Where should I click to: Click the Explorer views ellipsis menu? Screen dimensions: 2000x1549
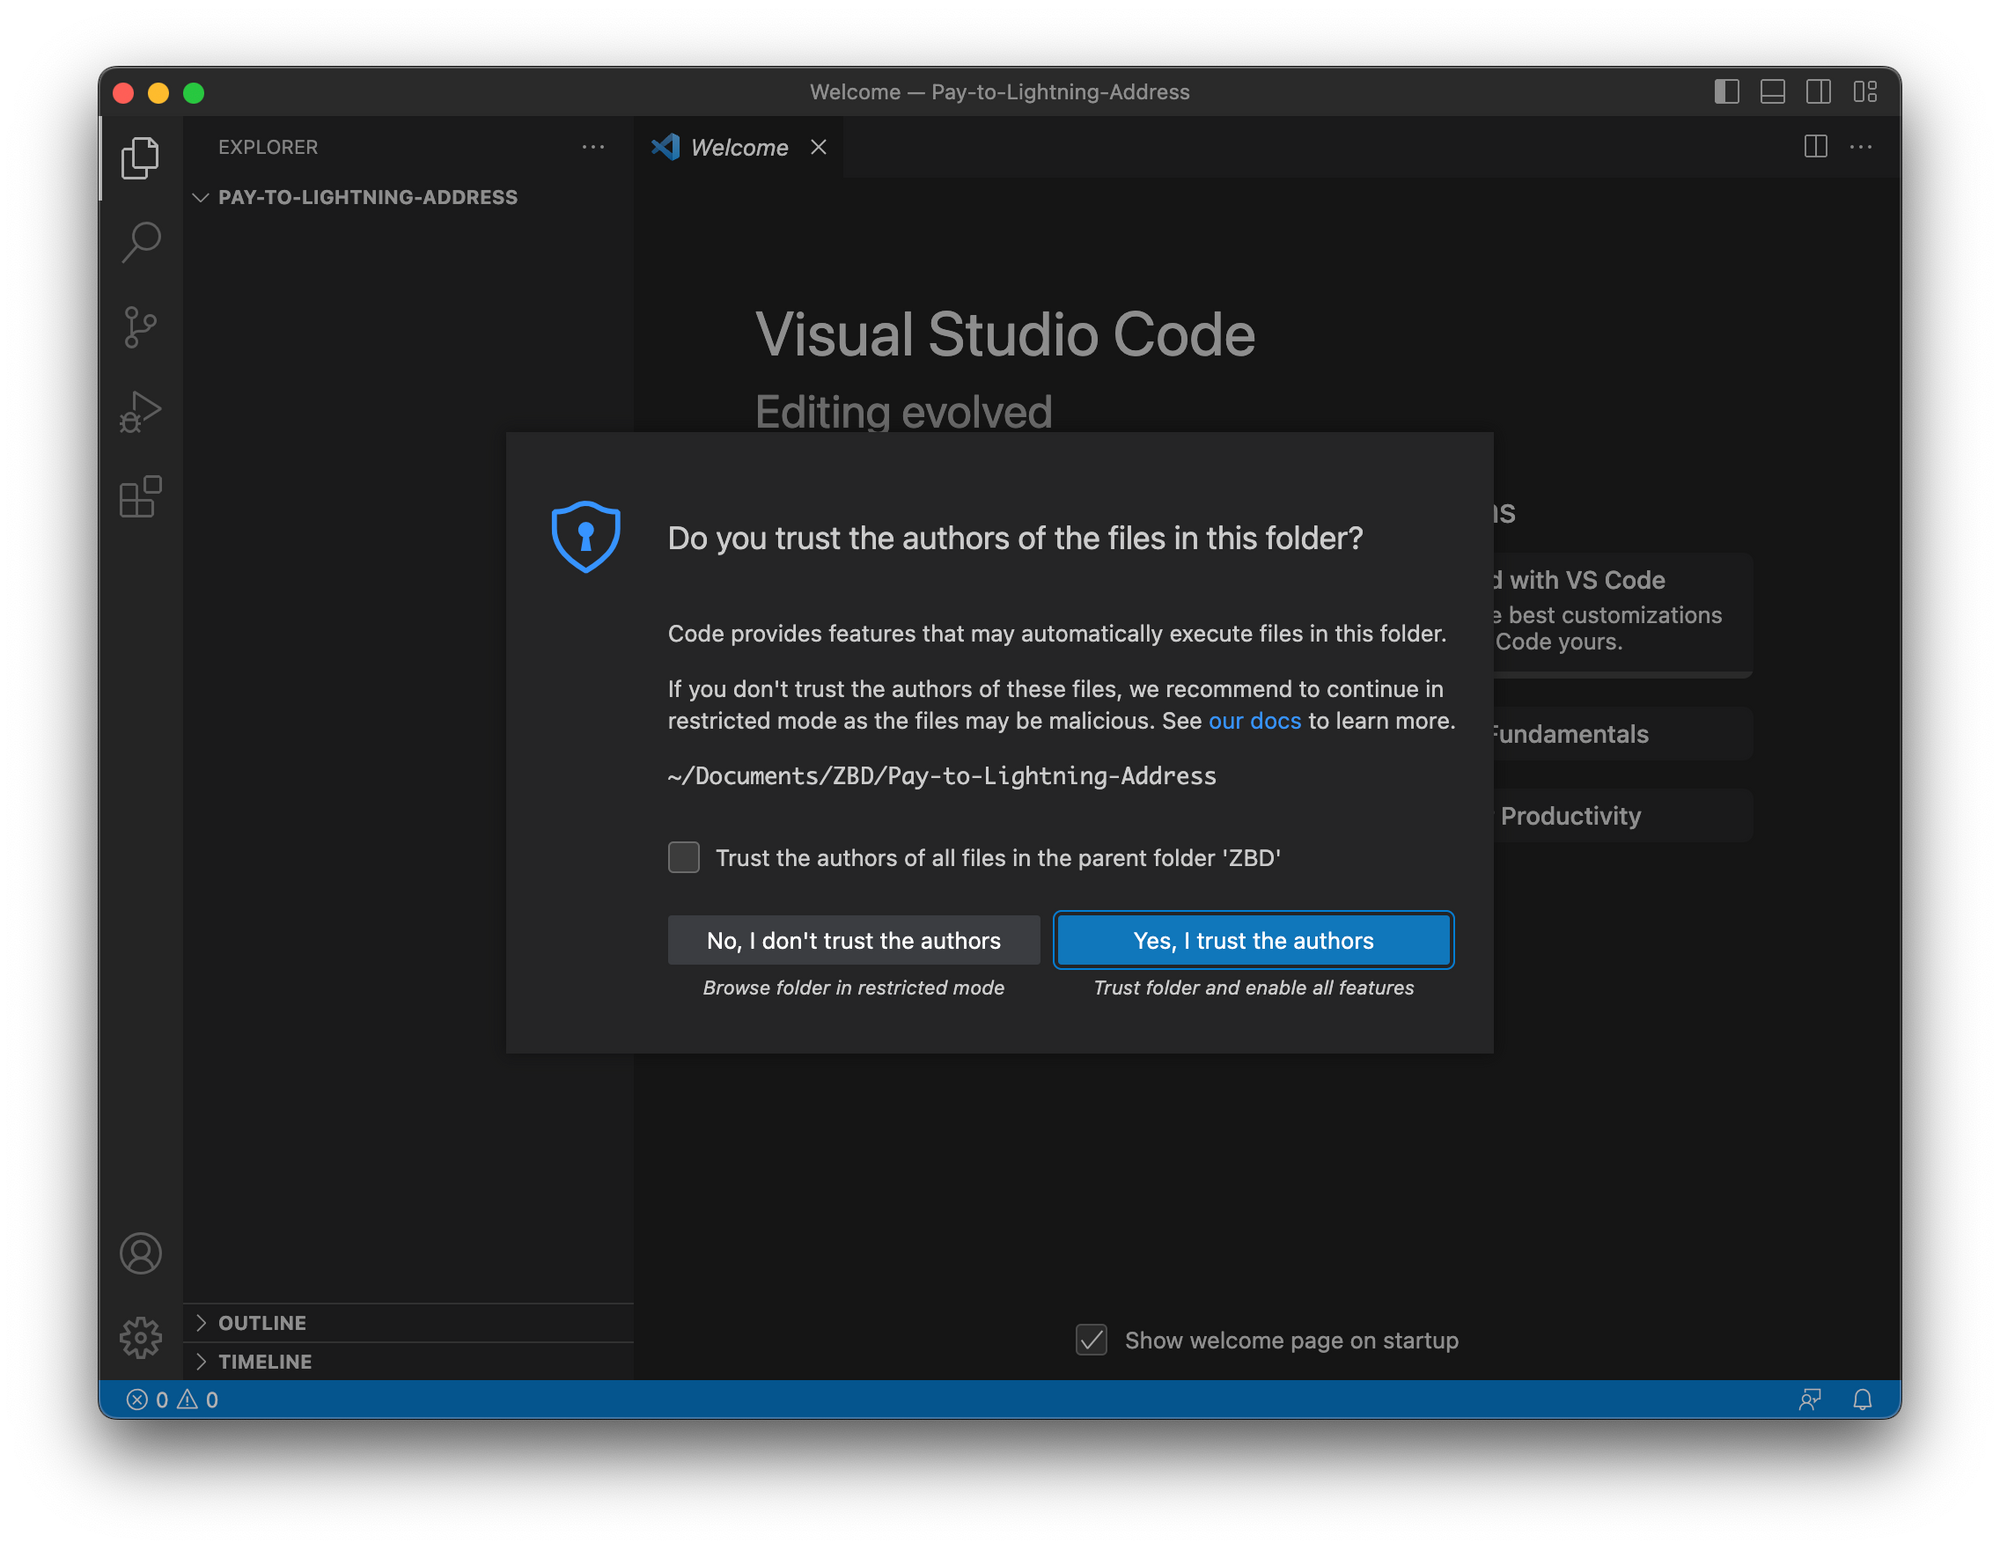pos(593,147)
